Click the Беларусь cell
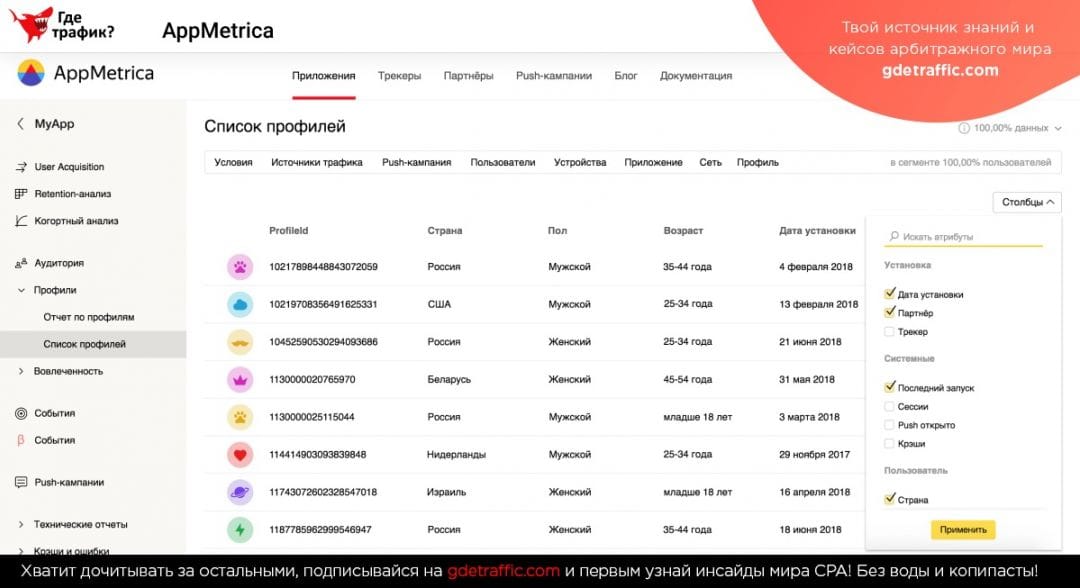The width and height of the screenshot is (1080, 588). 449,379
